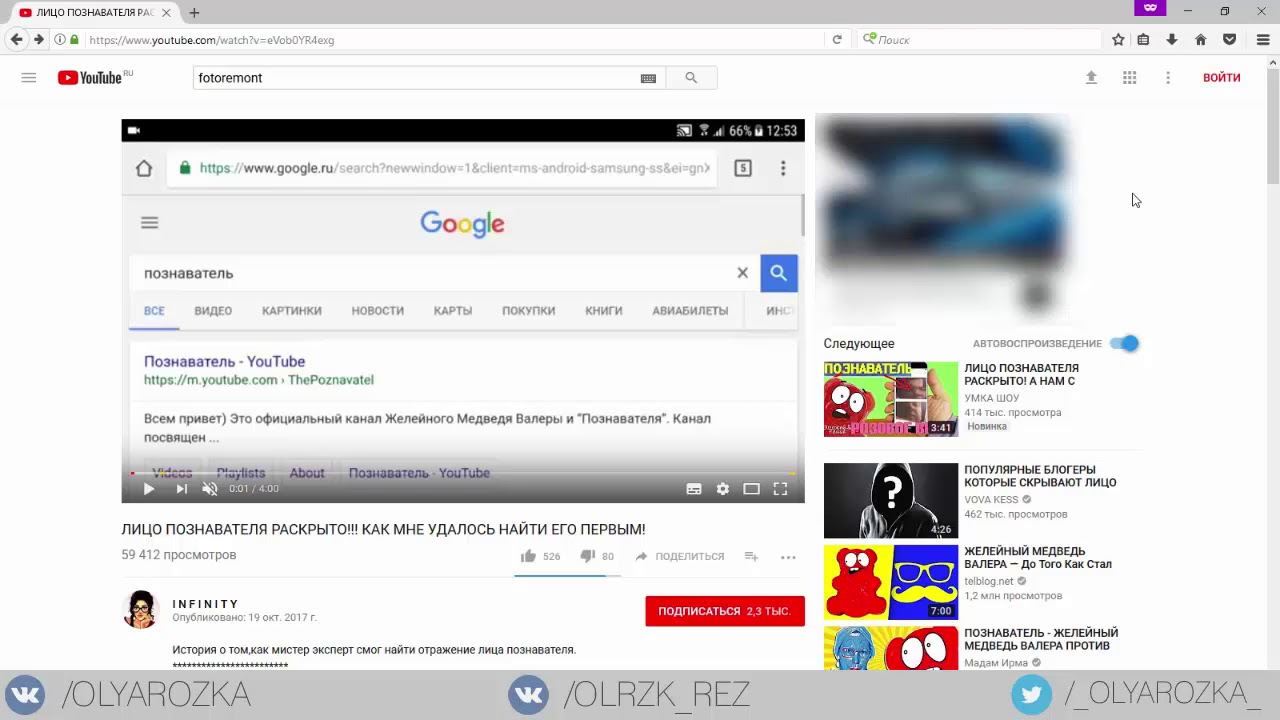Screen dimensions: 1280x720
Task: Open the YouTube apps grid
Action: (x=1129, y=78)
